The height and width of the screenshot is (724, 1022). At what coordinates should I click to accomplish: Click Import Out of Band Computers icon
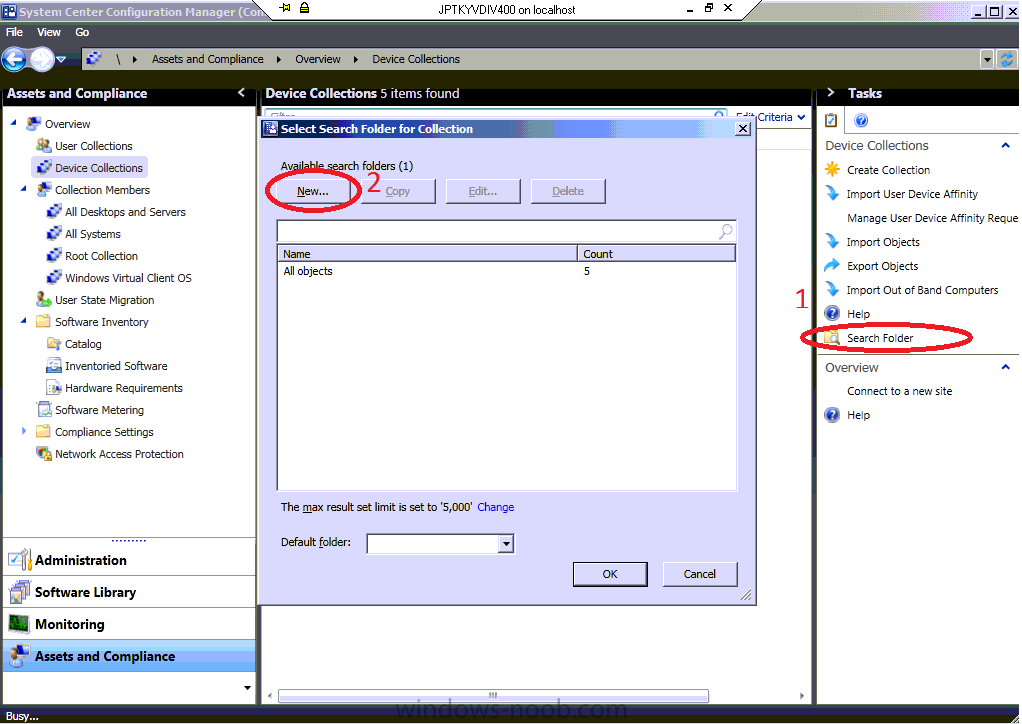(x=832, y=290)
